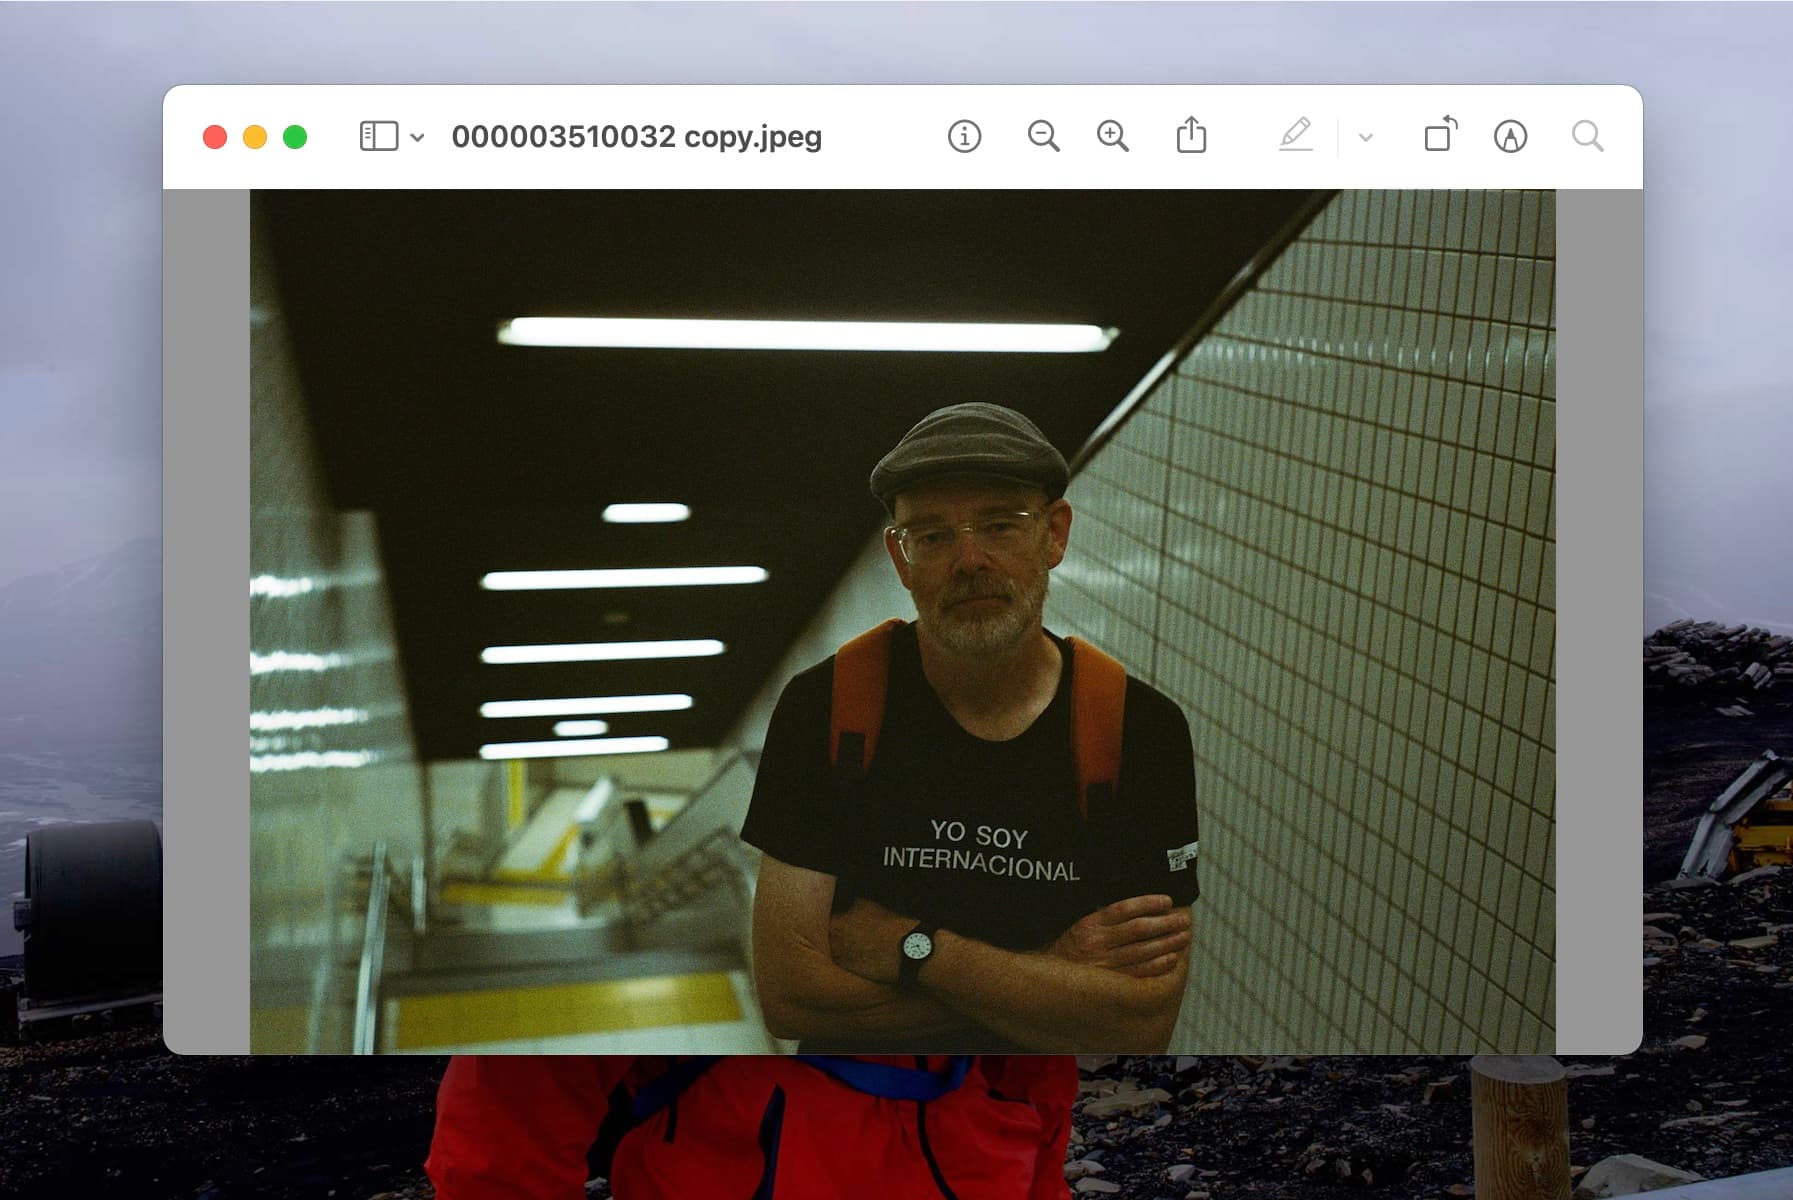Zoom in on the photo
1793x1200 pixels.
point(1112,136)
